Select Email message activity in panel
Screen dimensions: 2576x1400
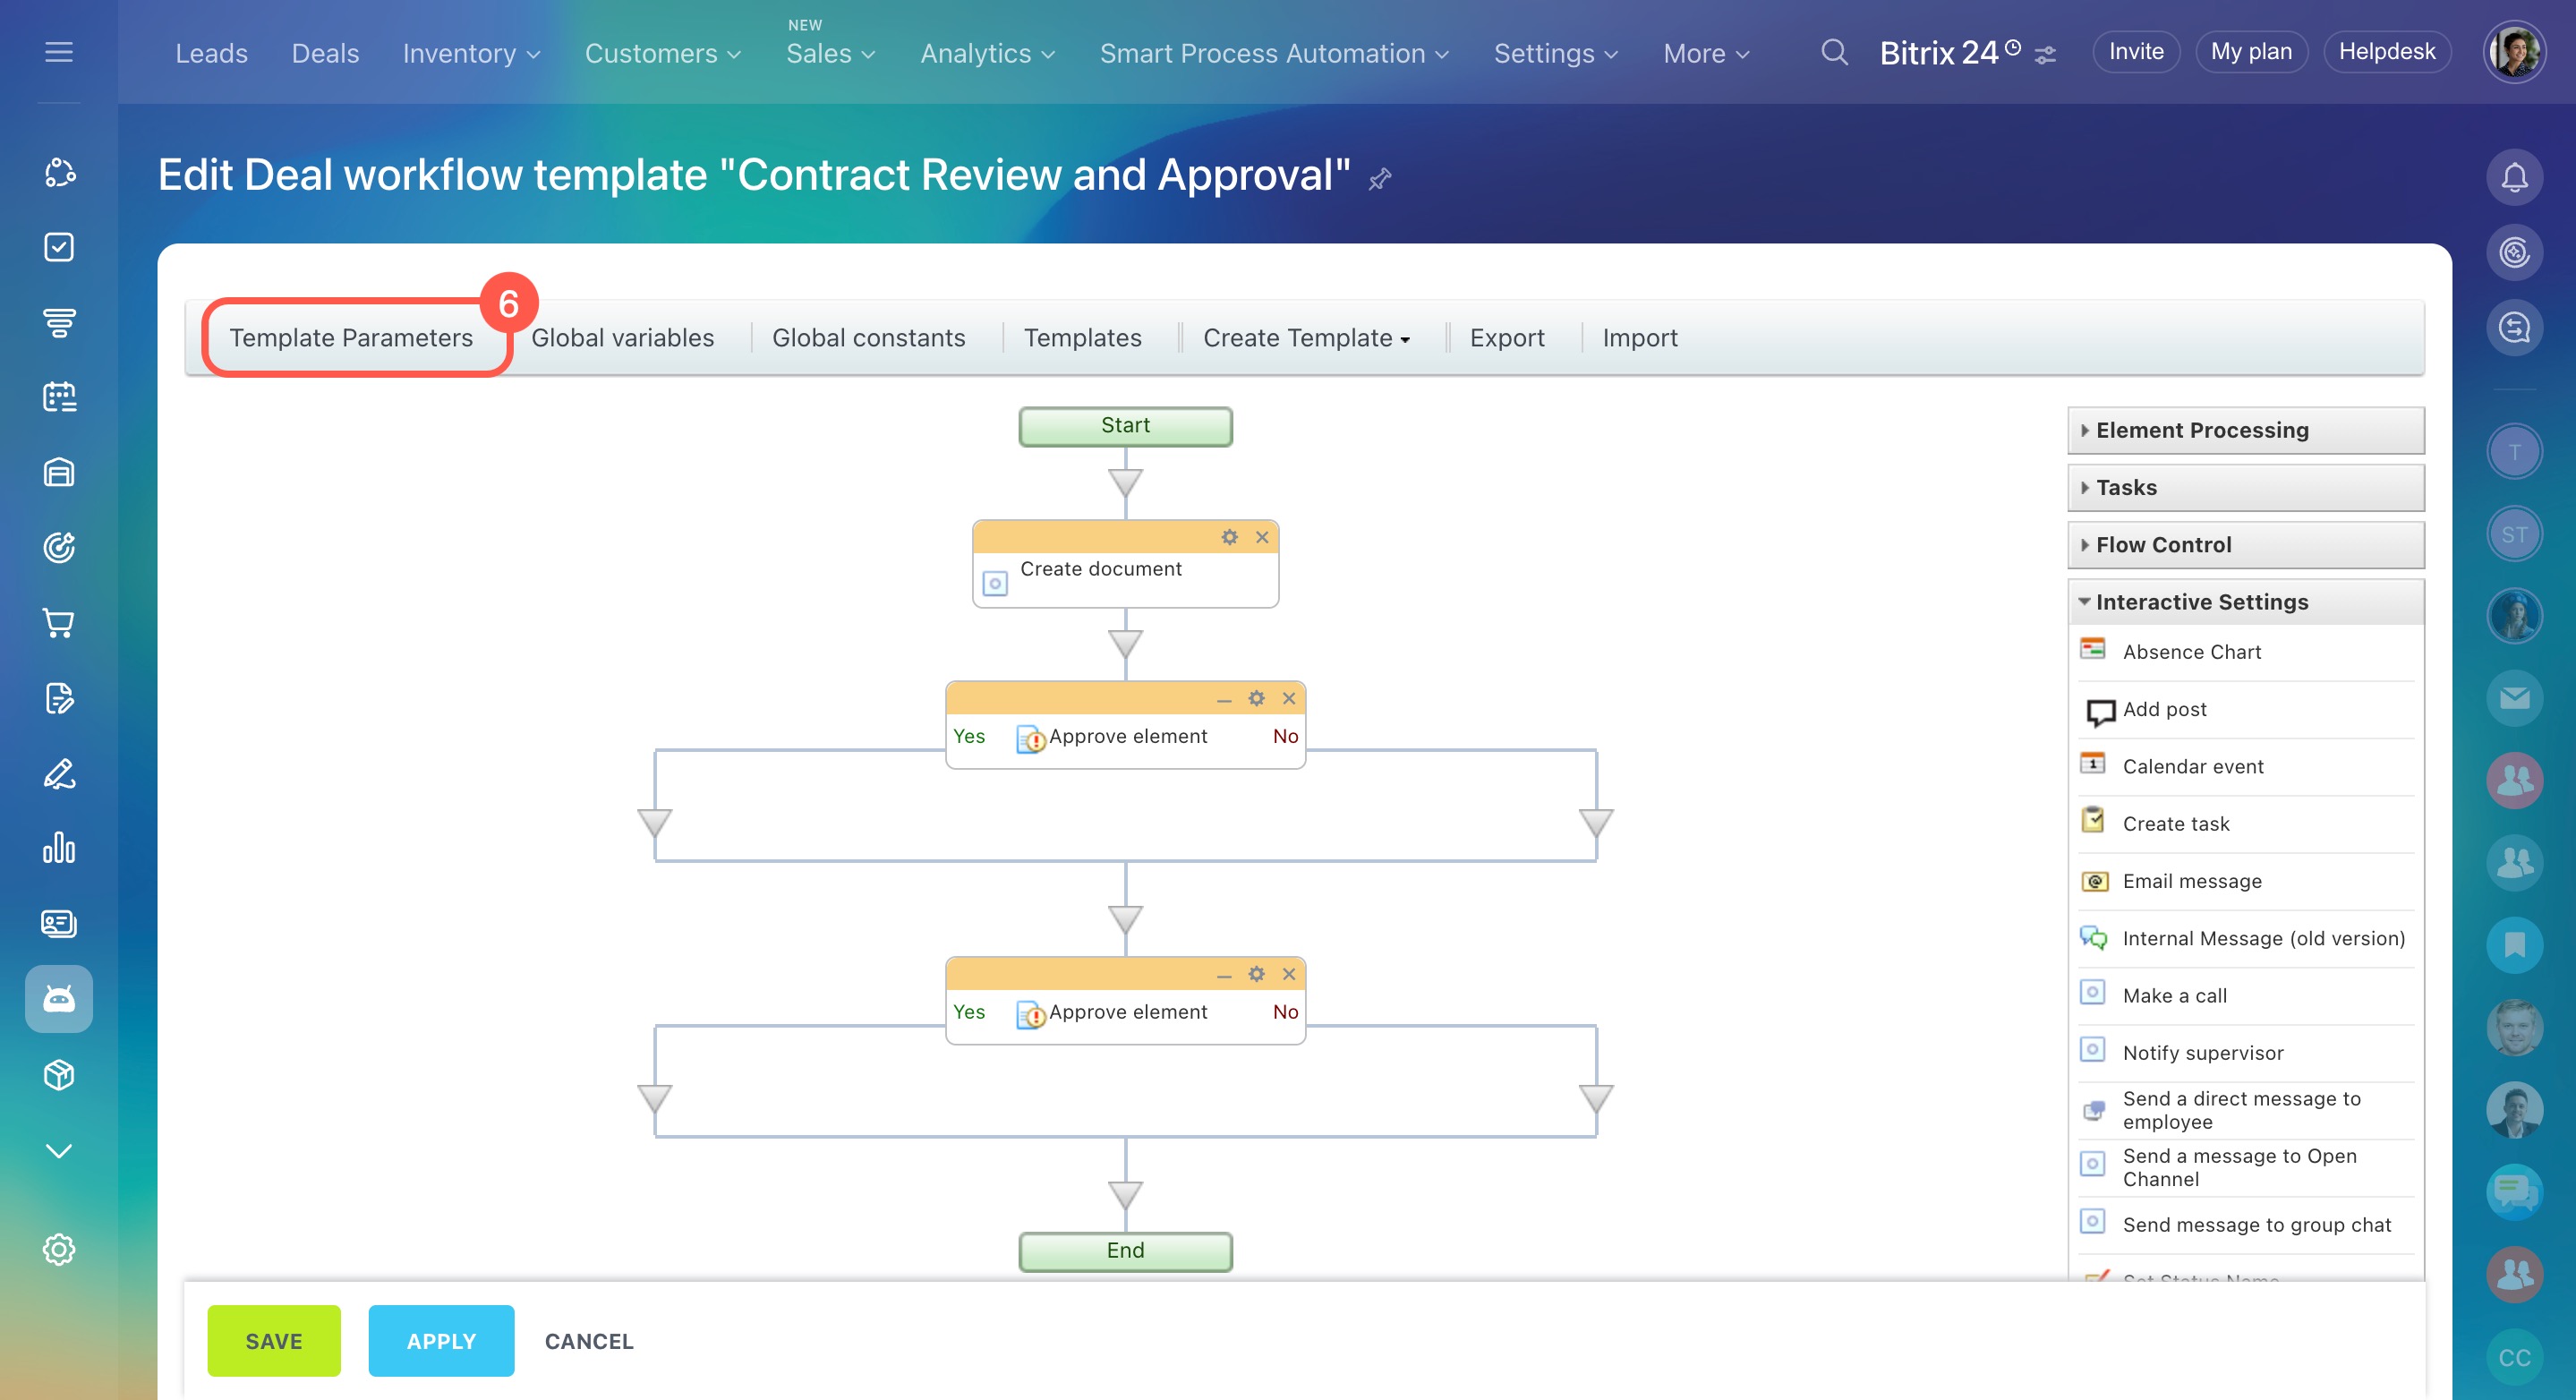click(x=2192, y=881)
